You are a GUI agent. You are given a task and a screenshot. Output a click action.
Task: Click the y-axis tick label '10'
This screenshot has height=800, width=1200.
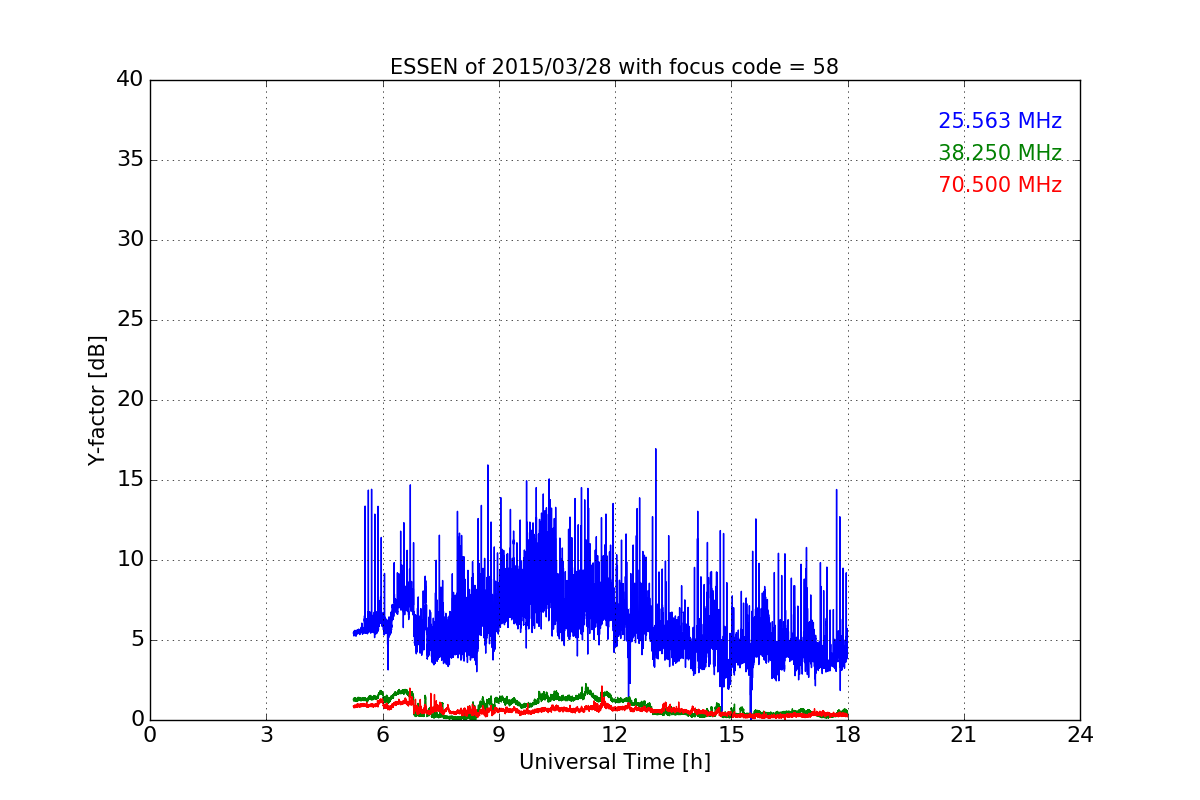click(x=130, y=560)
